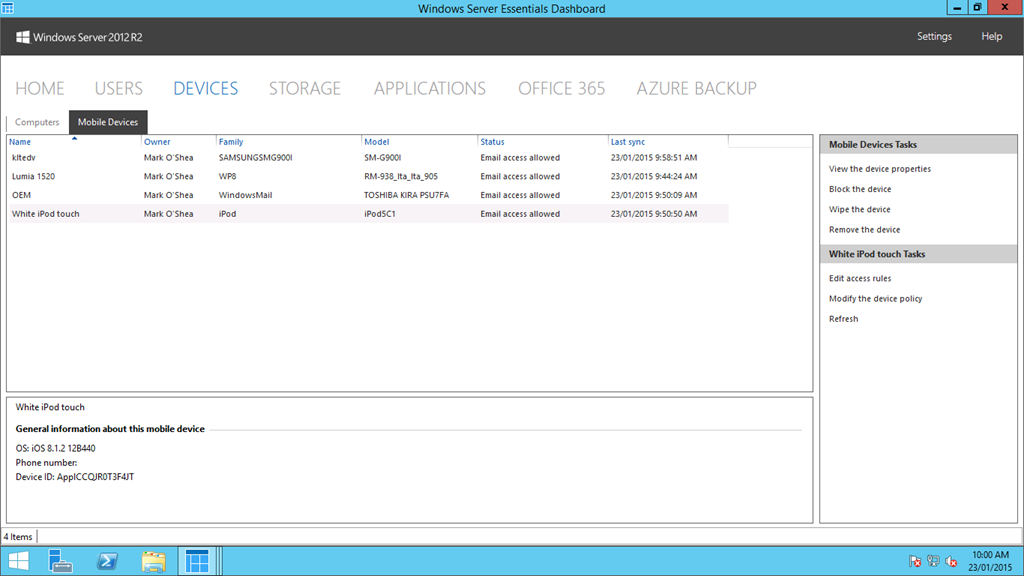Sort devices by the Last sync column
This screenshot has width=1024, height=576.
pyautogui.click(x=628, y=142)
